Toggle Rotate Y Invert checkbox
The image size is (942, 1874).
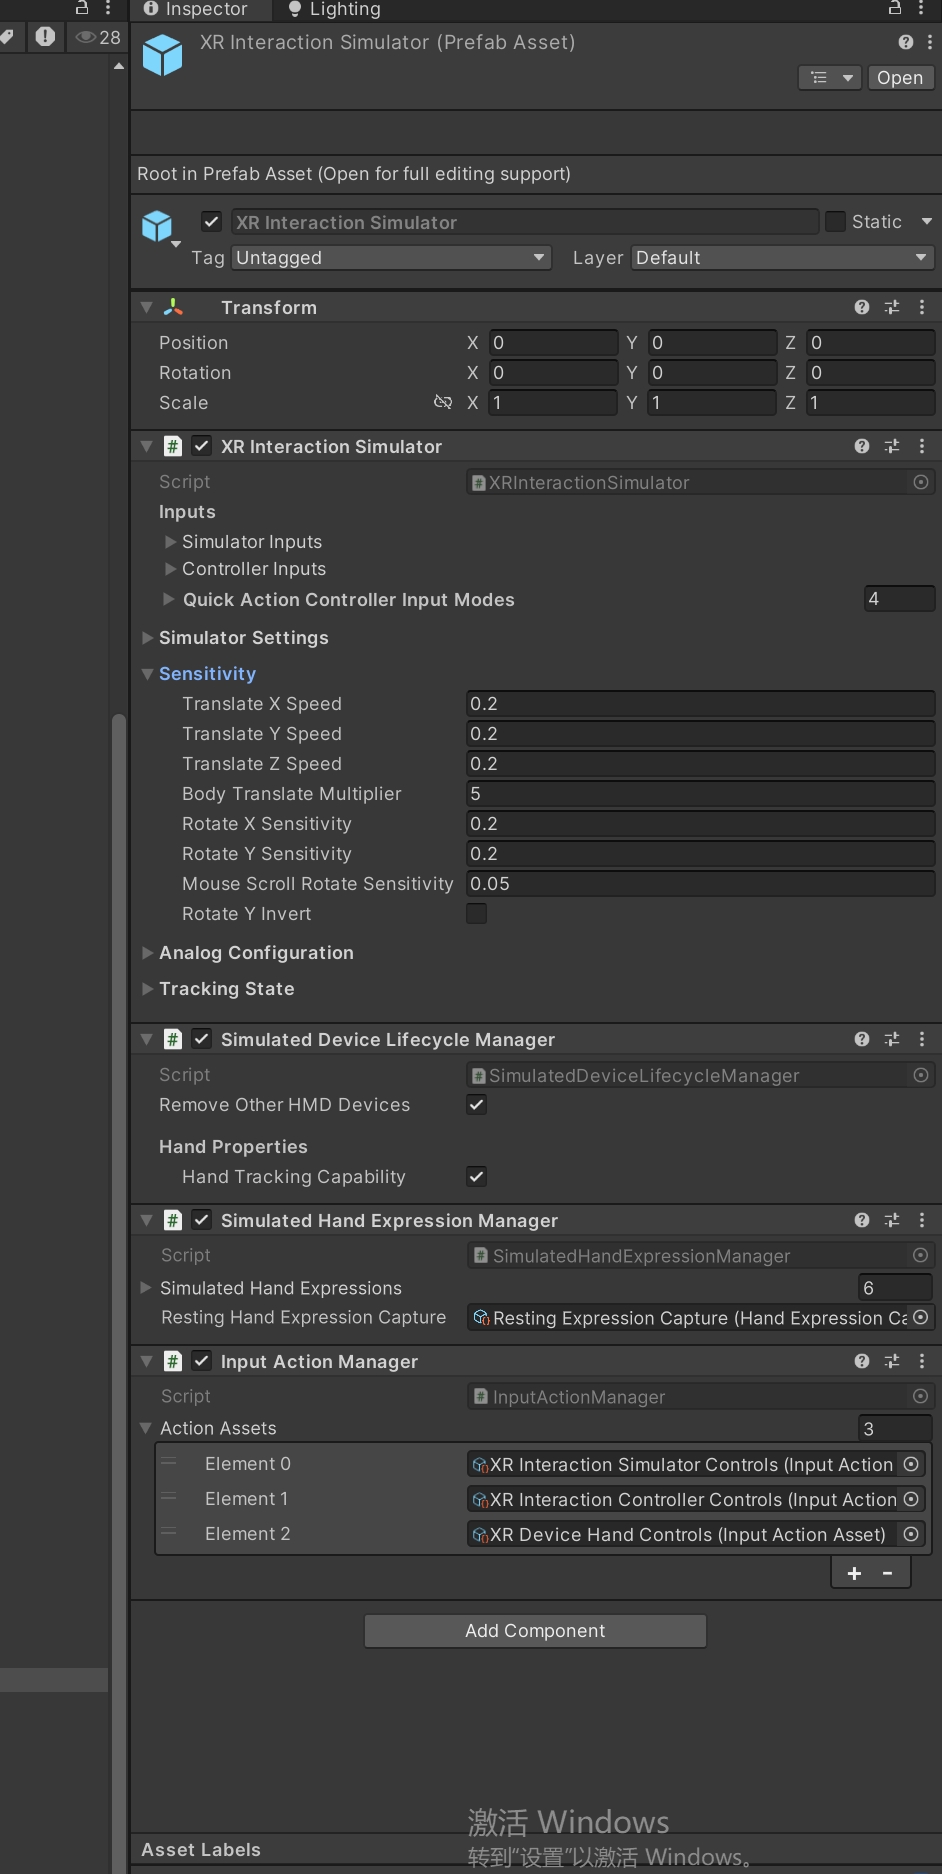pyautogui.click(x=477, y=914)
